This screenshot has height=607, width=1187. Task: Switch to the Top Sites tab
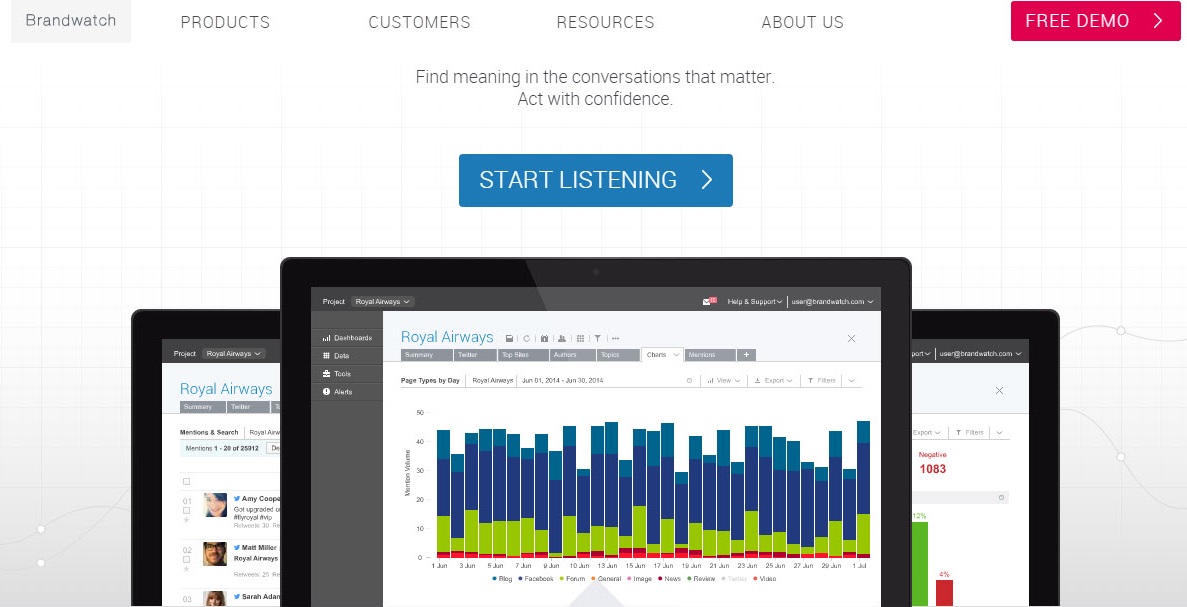tap(525, 355)
